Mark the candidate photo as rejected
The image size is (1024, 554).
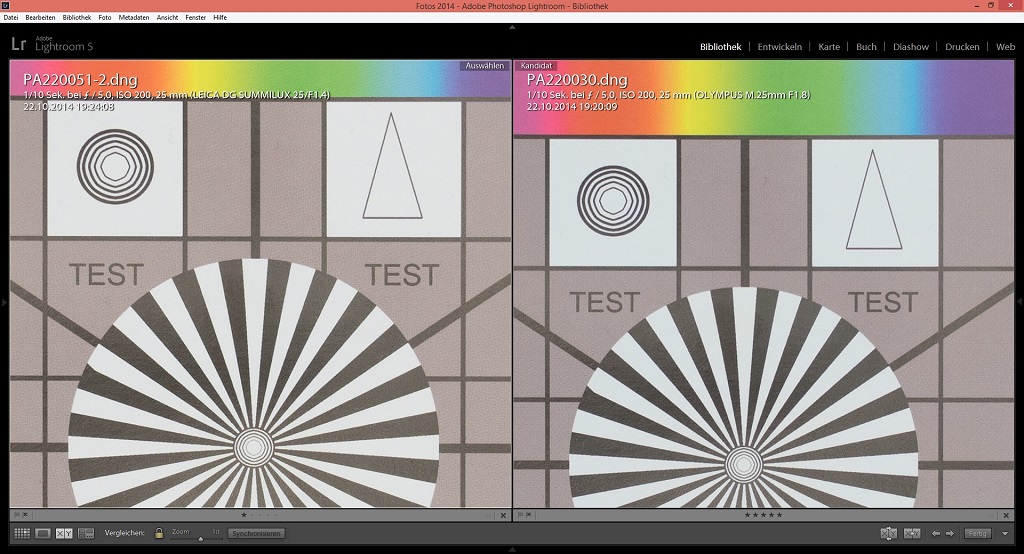(x=528, y=515)
